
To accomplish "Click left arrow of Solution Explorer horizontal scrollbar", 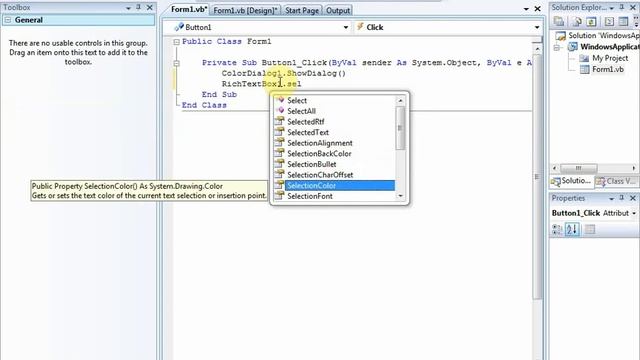I will (x=554, y=168).
